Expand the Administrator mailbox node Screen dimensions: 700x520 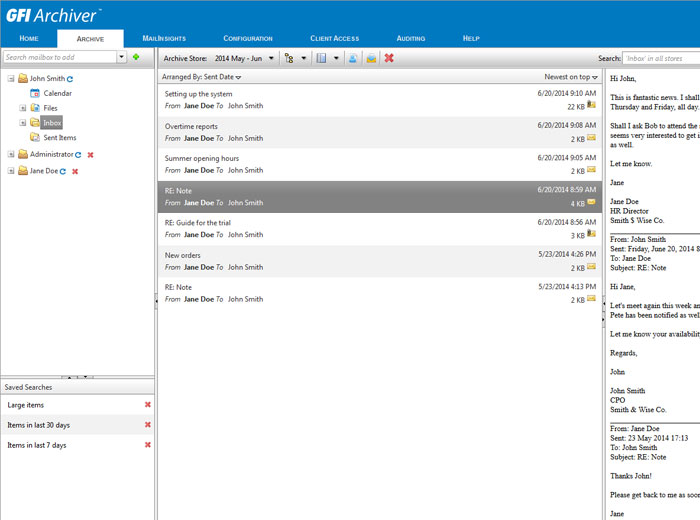tap(11, 154)
